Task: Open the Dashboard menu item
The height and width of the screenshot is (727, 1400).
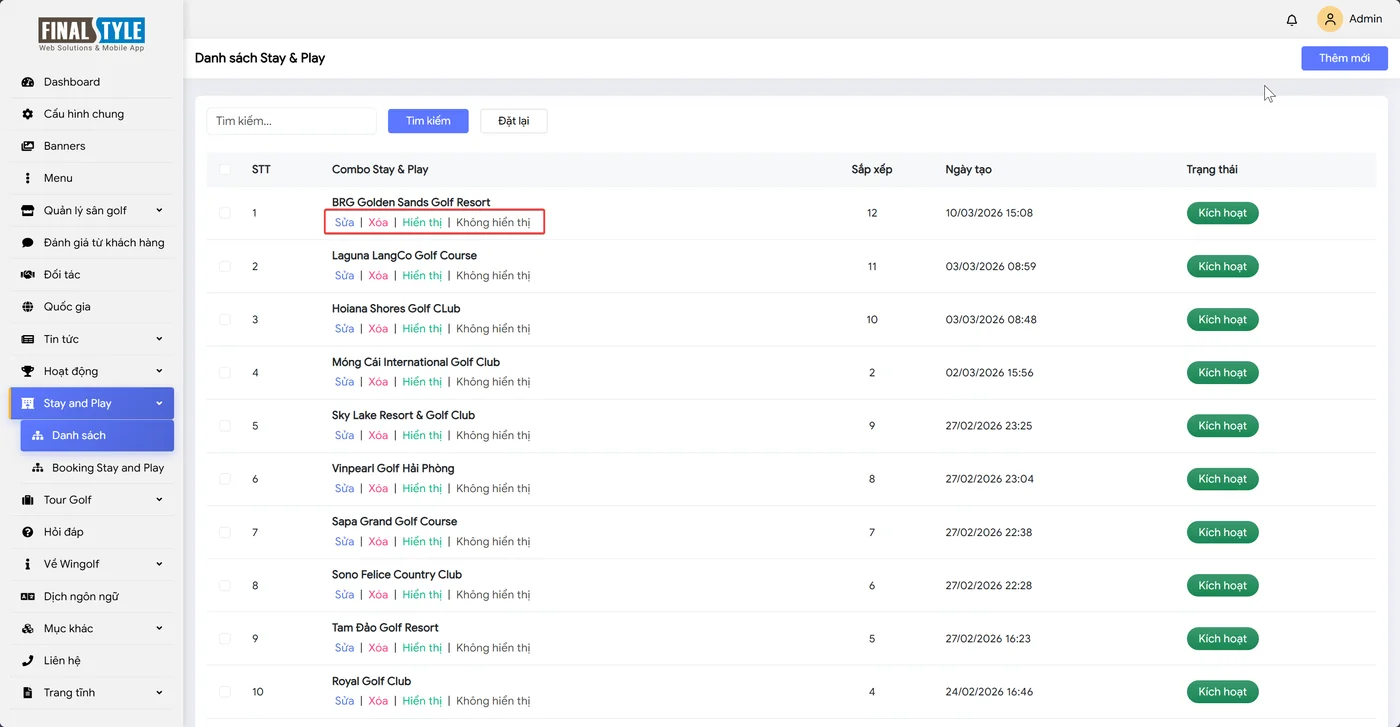Action: coord(91,82)
